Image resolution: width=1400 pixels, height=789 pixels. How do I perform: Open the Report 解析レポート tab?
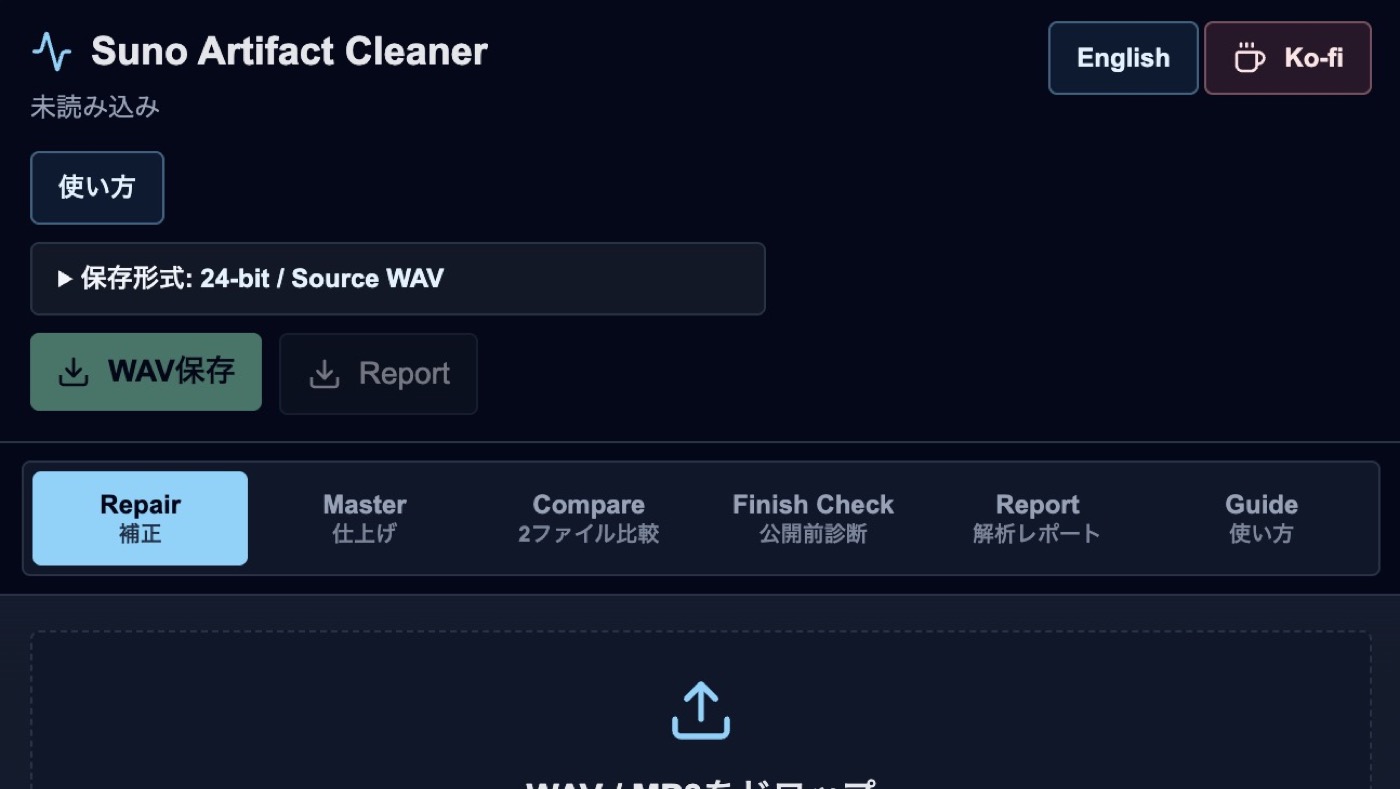coord(1037,518)
